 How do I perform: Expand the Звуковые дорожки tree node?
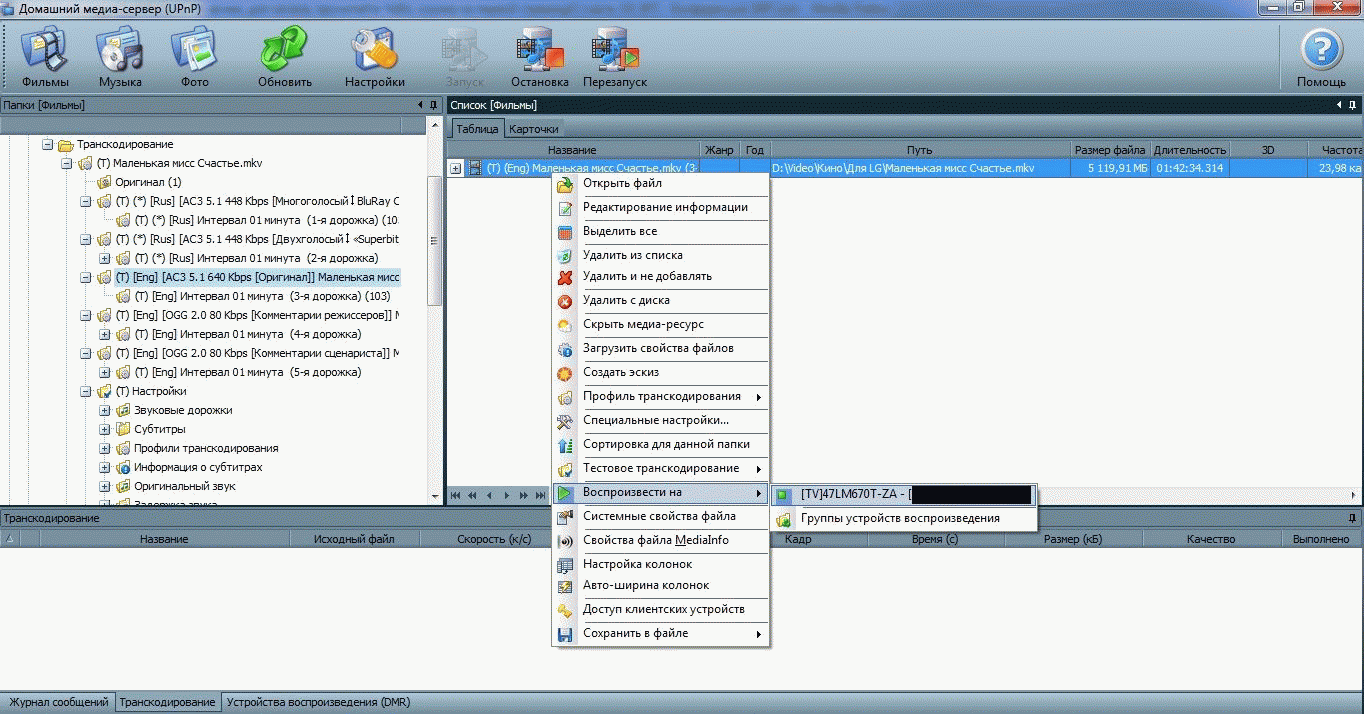click(105, 410)
